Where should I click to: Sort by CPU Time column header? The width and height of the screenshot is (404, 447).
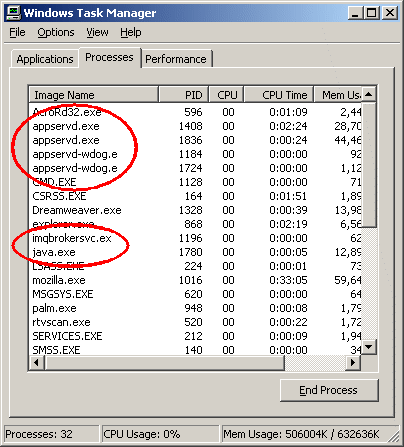coord(279,95)
